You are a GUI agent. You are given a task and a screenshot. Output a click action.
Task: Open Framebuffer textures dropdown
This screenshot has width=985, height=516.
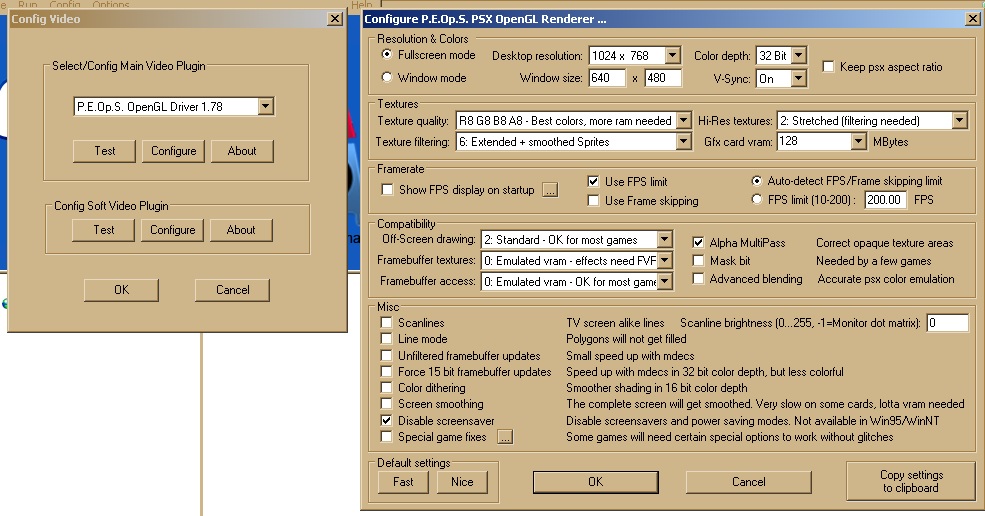[x=665, y=260]
